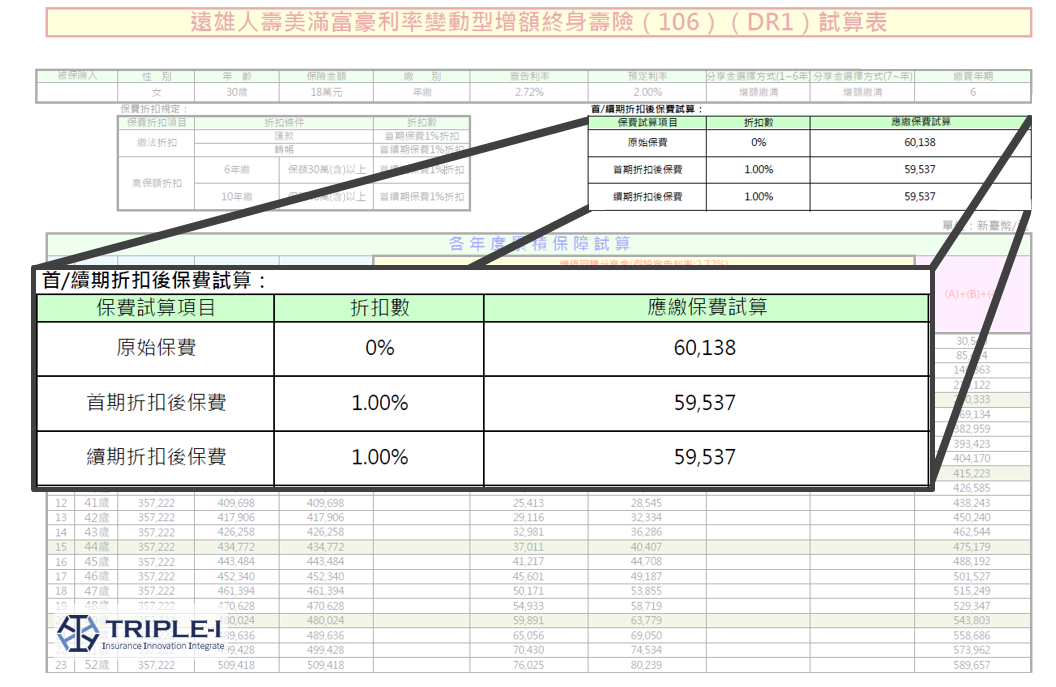The image size is (1056, 687).
Task: Click the payment mode value 年繳
Action: tap(422, 92)
